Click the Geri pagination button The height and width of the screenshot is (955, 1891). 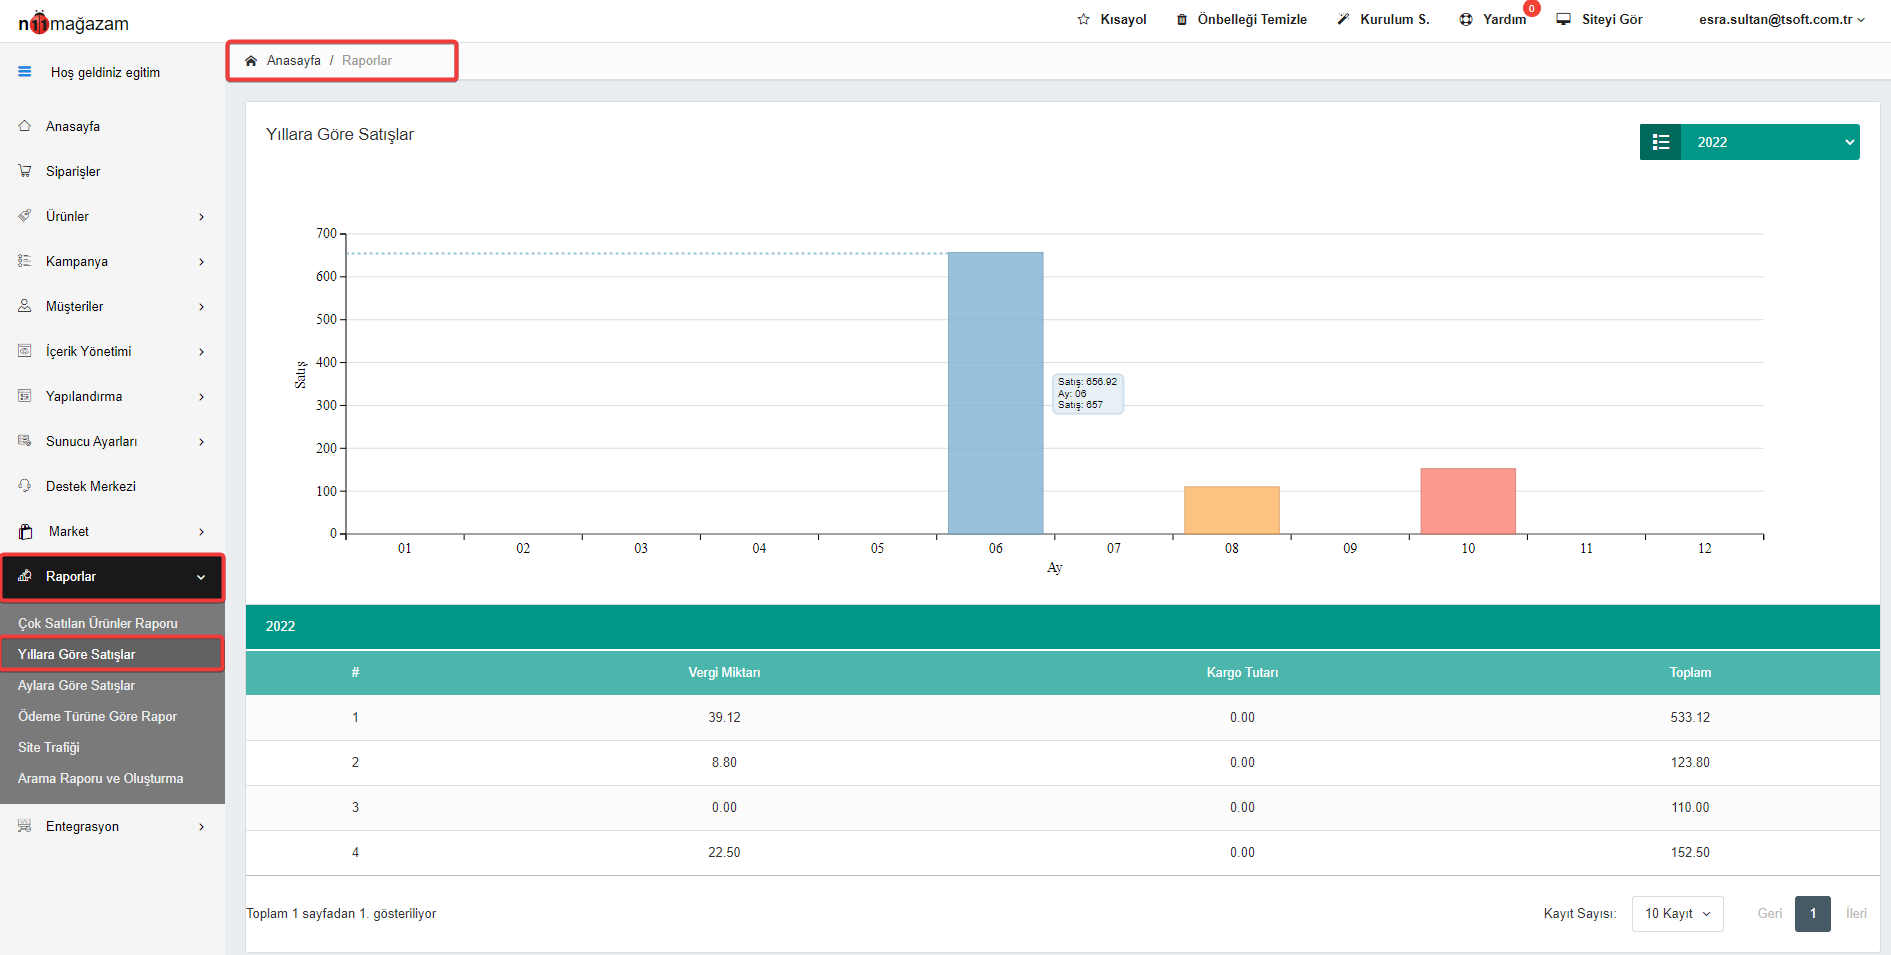click(1770, 914)
